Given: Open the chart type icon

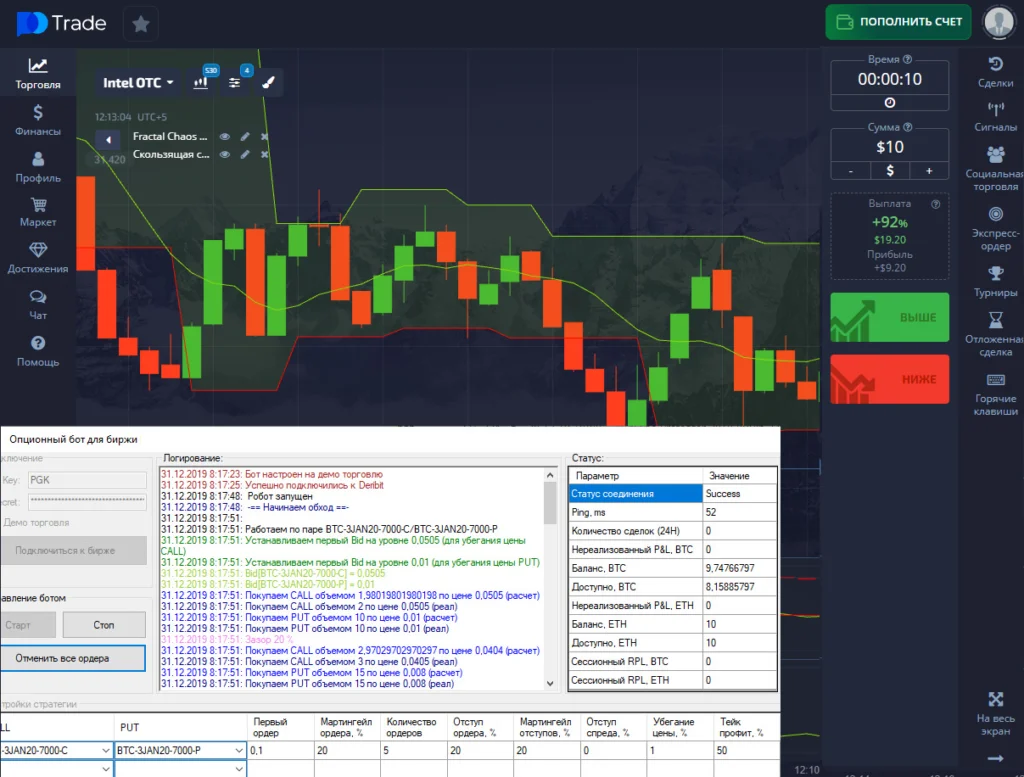Looking at the screenshot, I should (201, 83).
